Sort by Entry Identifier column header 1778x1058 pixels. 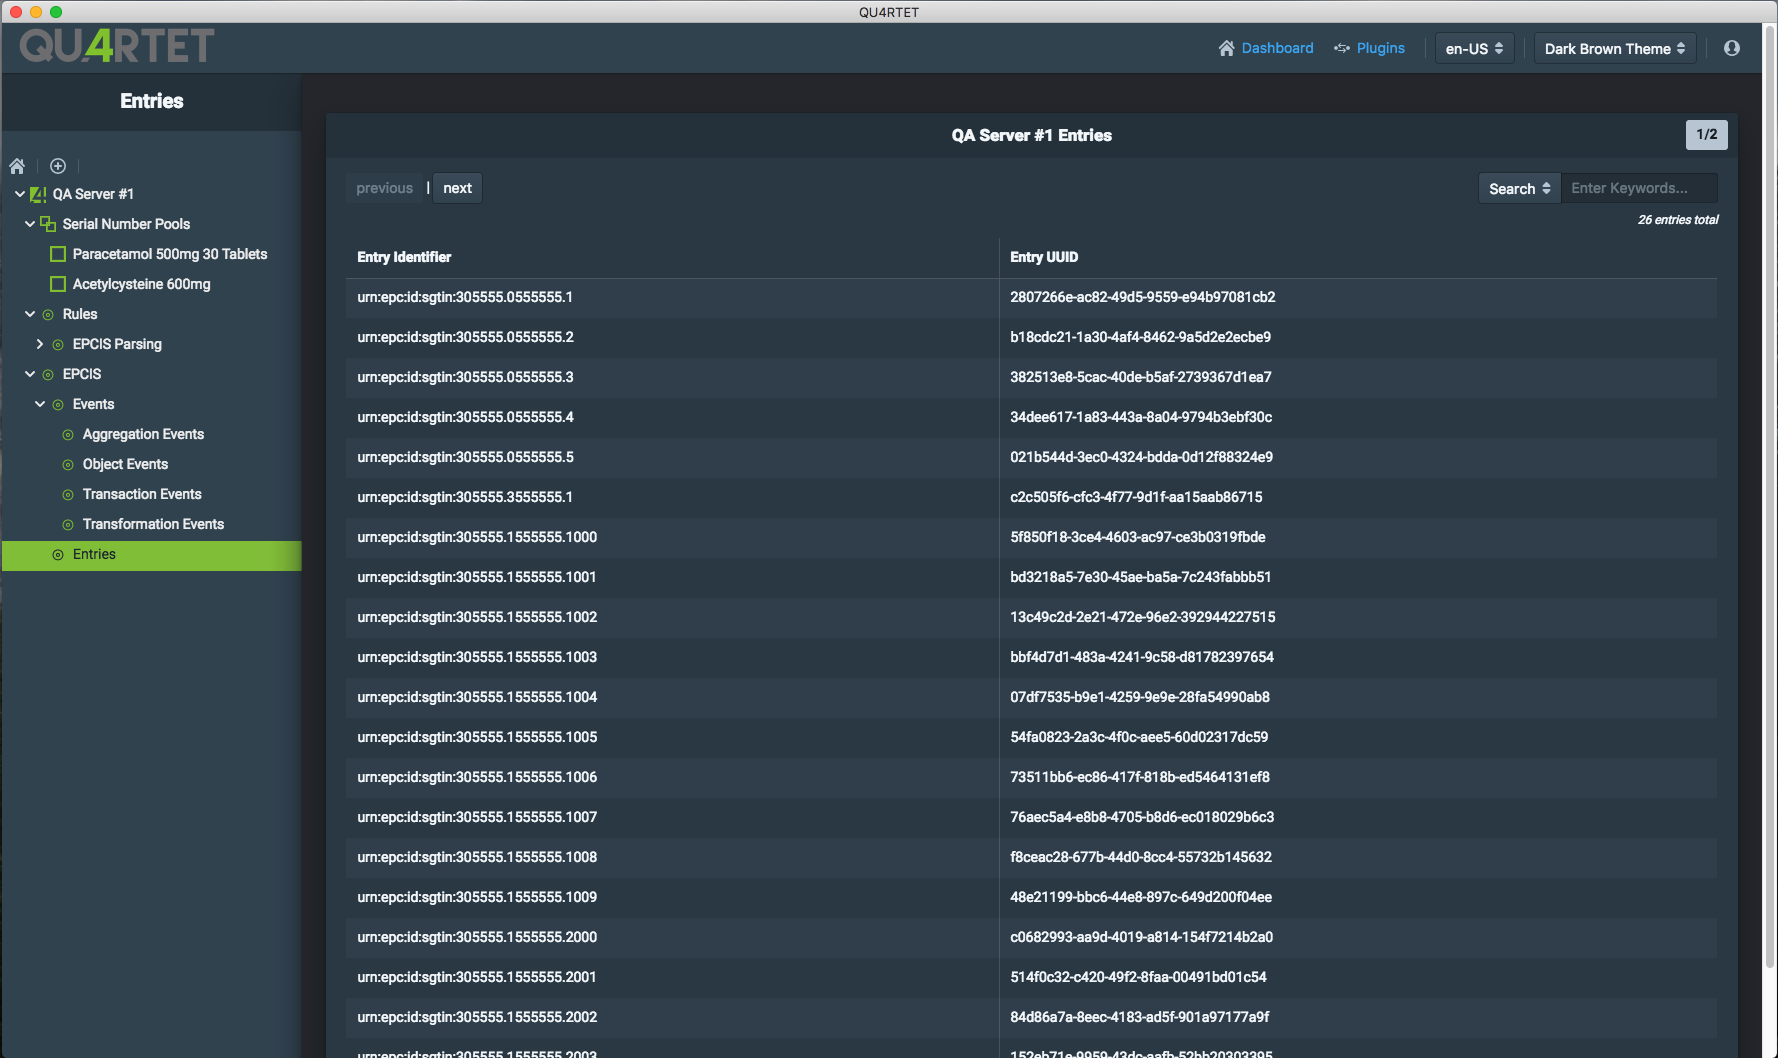point(404,257)
